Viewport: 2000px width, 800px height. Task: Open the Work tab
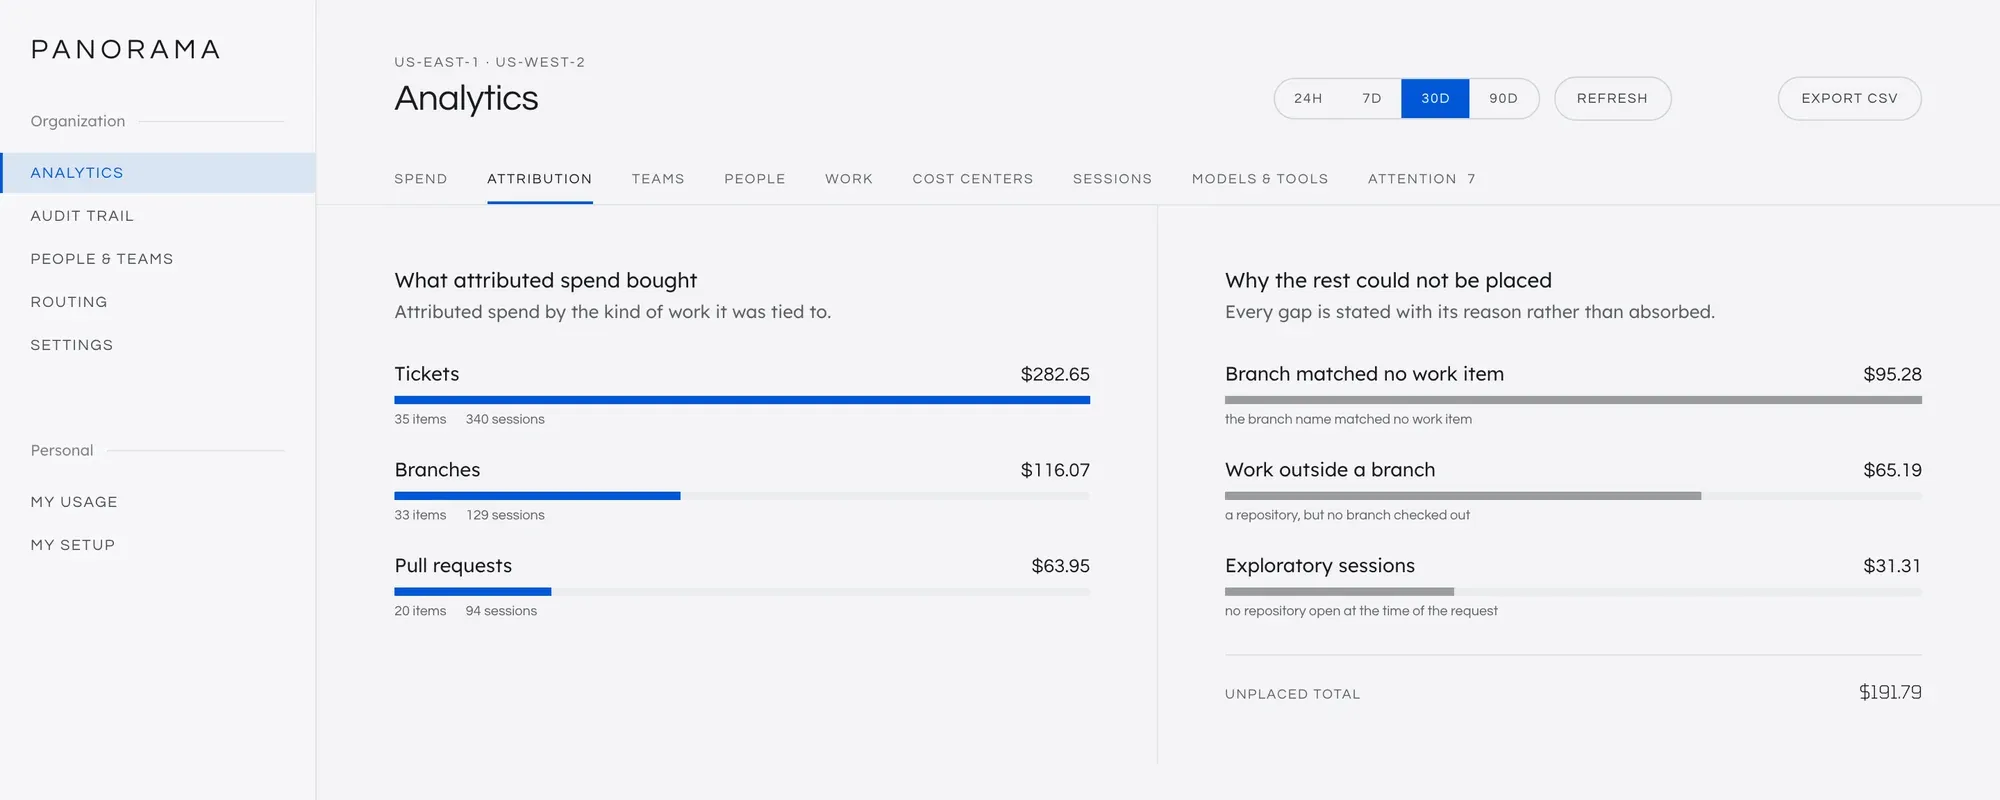click(x=849, y=179)
